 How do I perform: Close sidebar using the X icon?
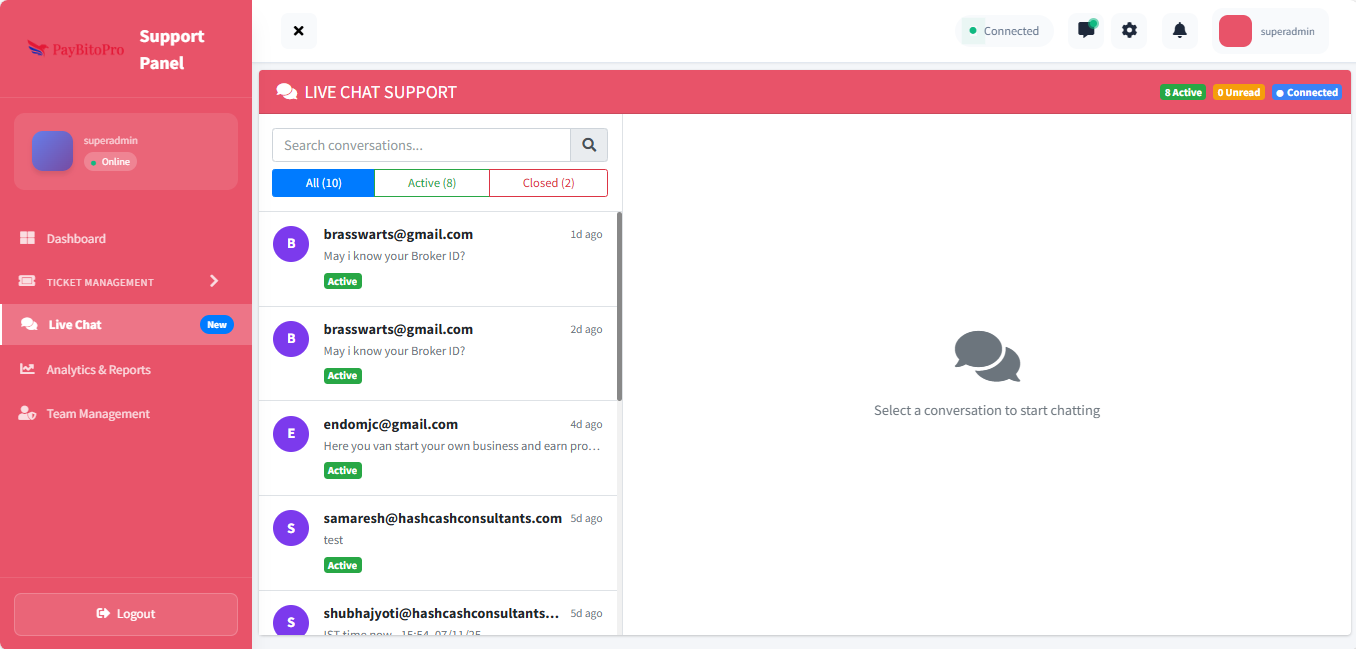(298, 31)
